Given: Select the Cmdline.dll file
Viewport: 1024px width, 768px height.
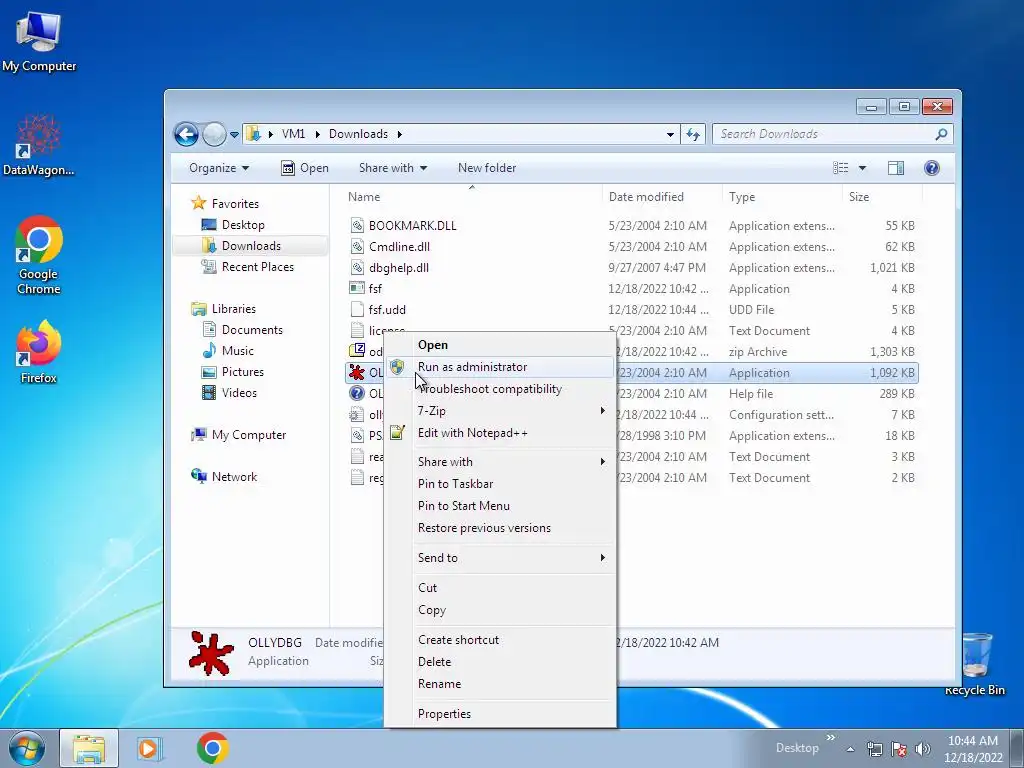Looking at the screenshot, I should point(399,247).
